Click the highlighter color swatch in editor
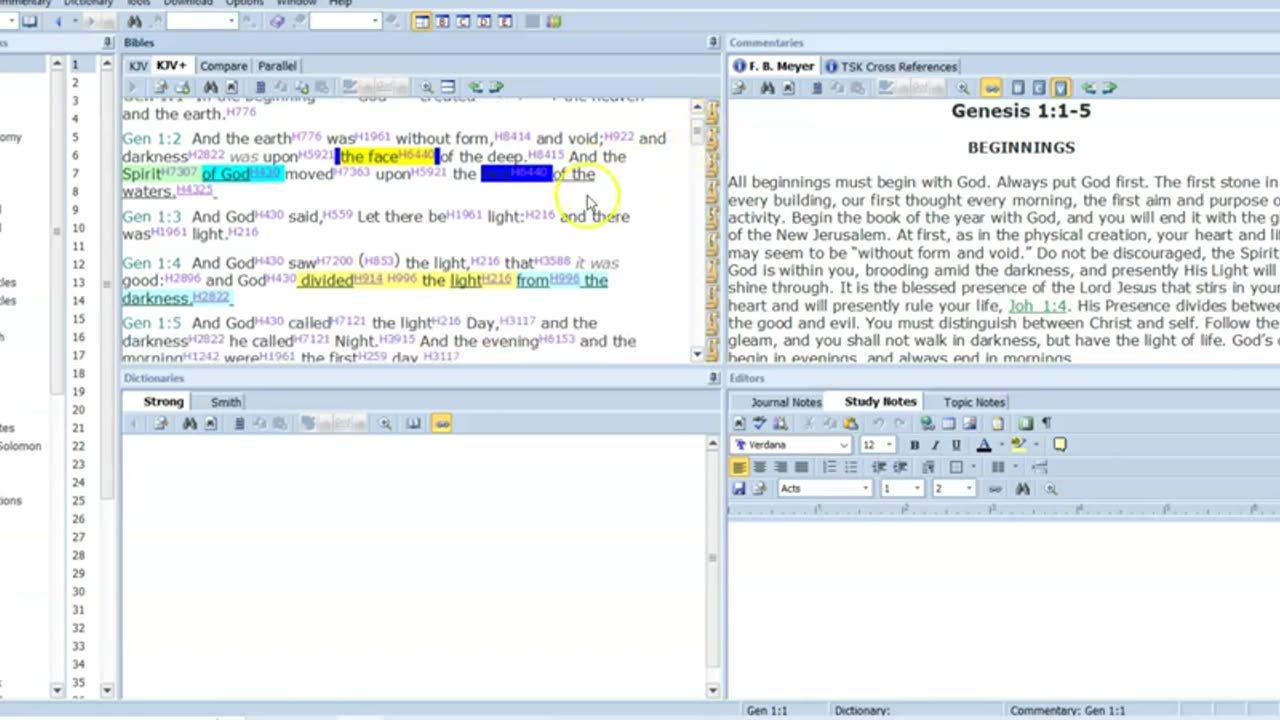 click(1019, 445)
